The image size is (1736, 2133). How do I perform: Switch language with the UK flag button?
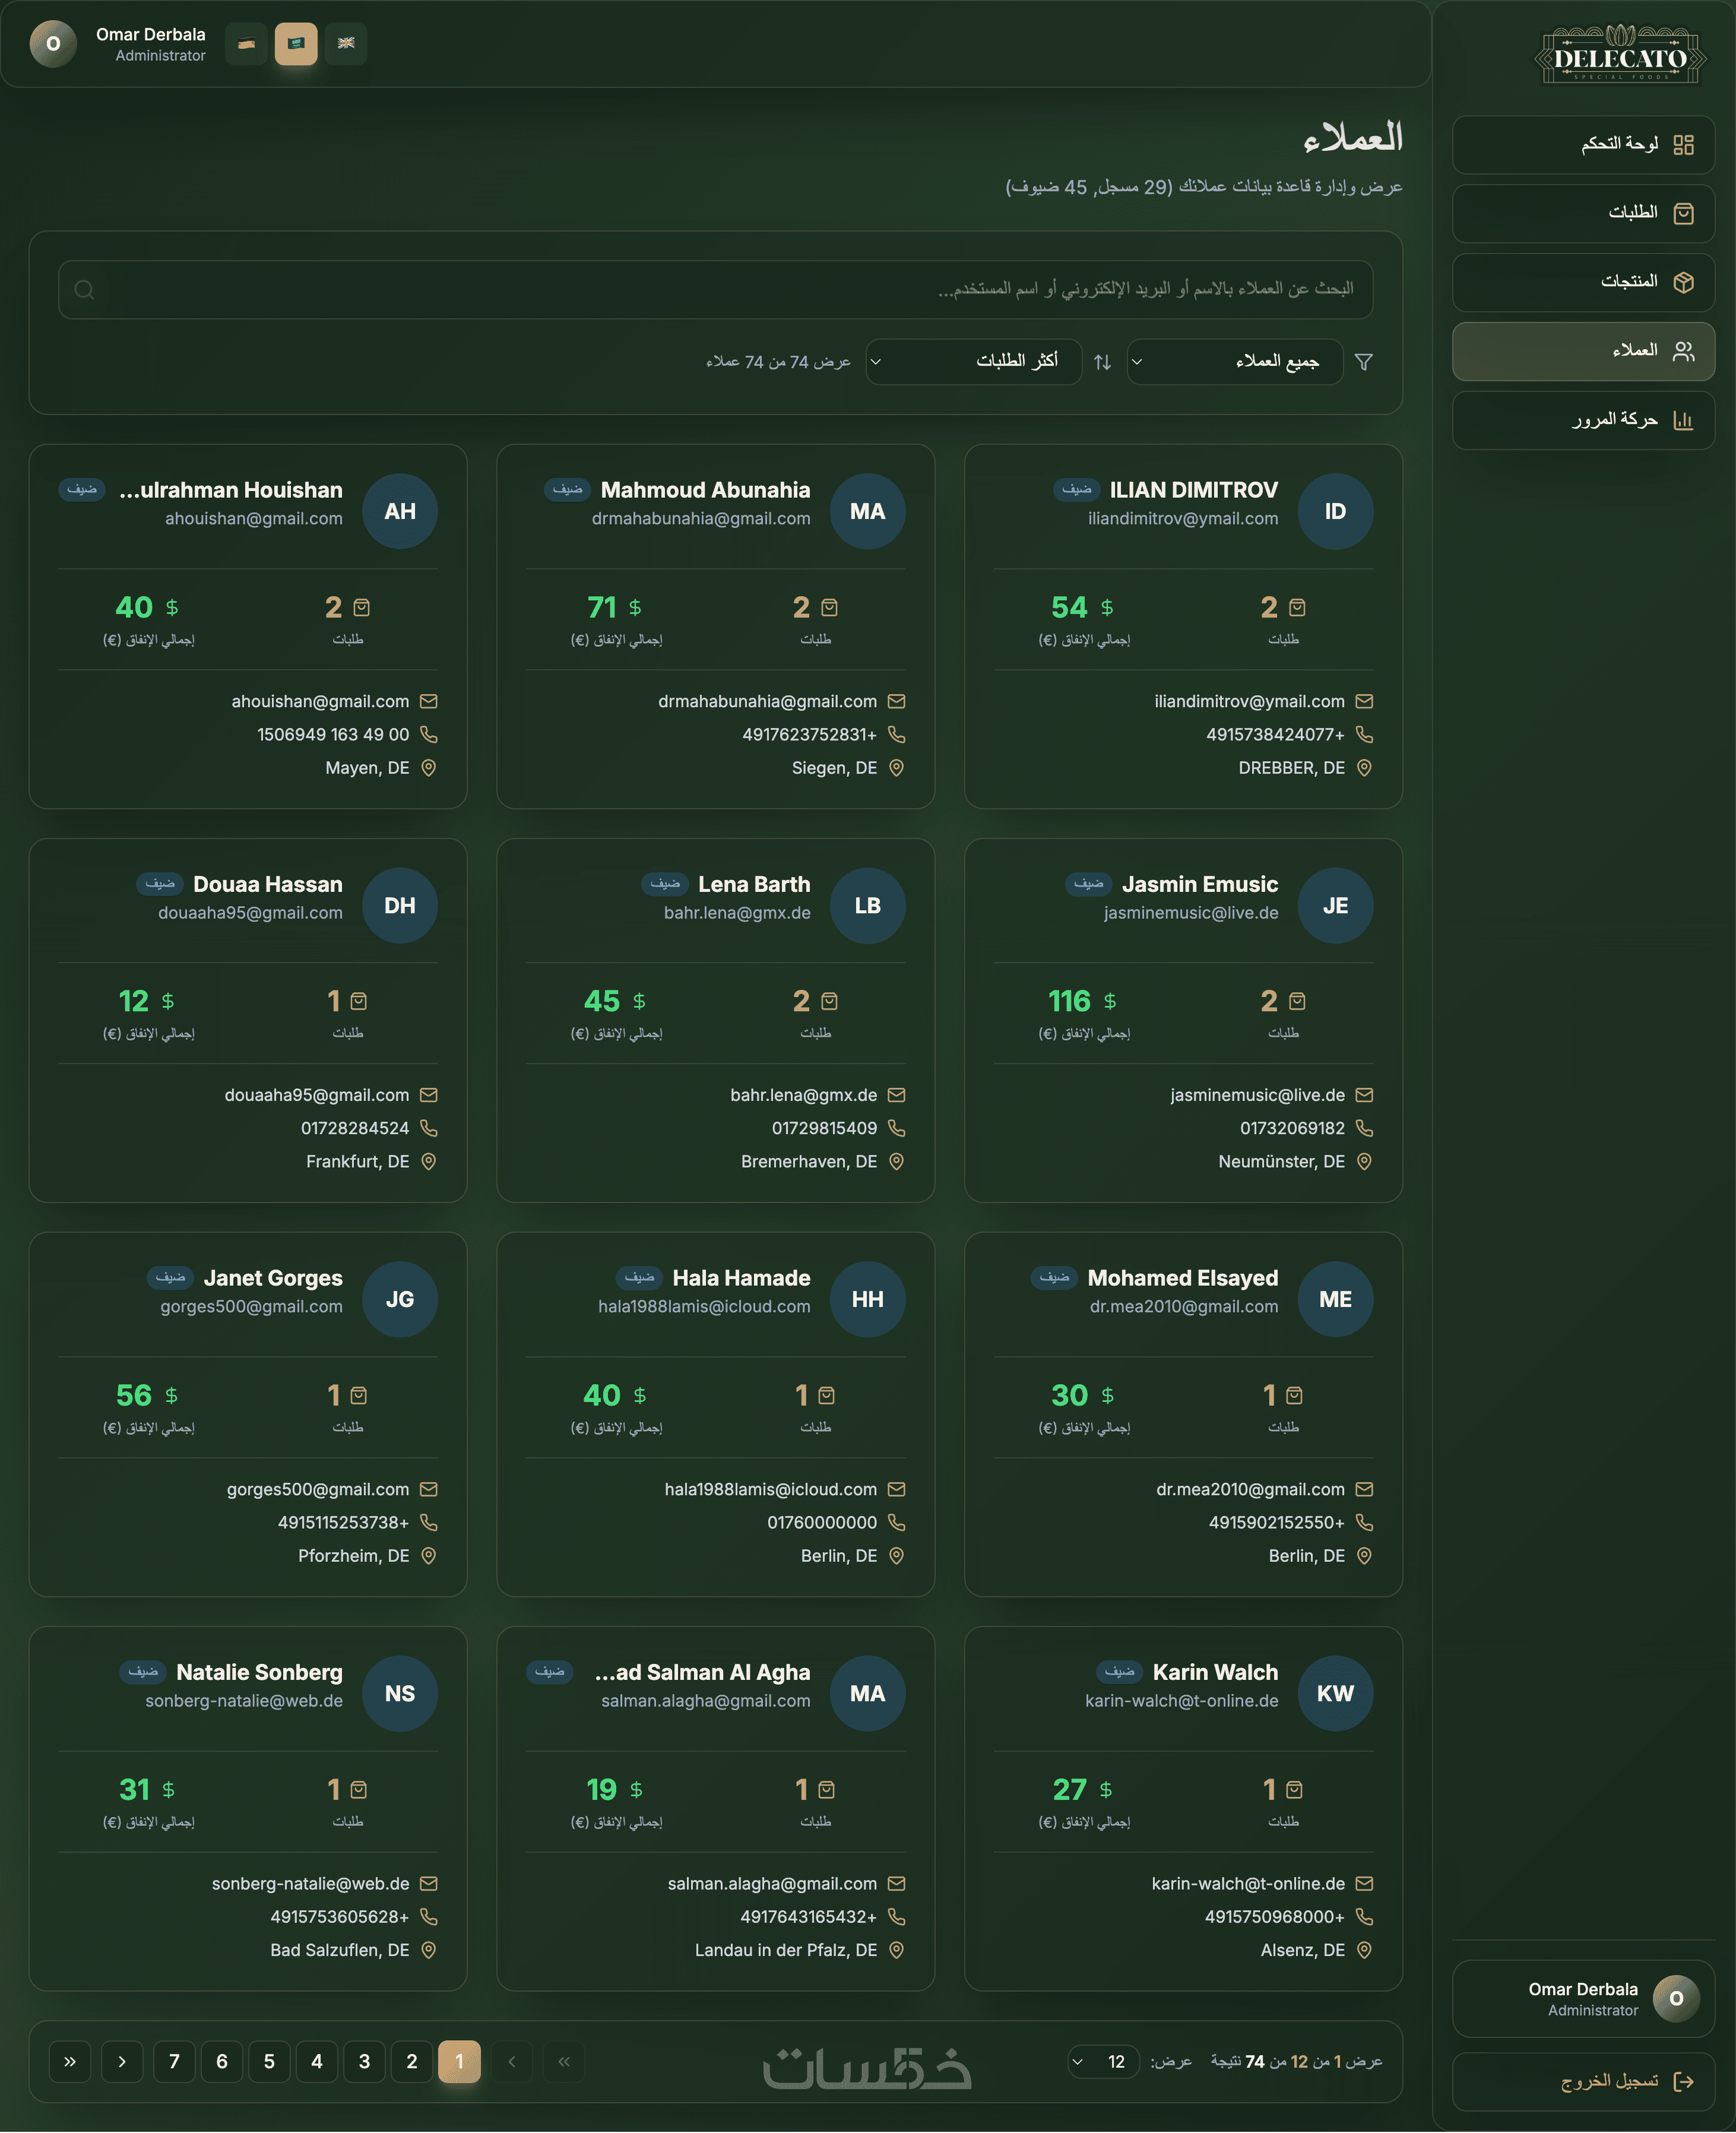pyautogui.click(x=346, y=44)
